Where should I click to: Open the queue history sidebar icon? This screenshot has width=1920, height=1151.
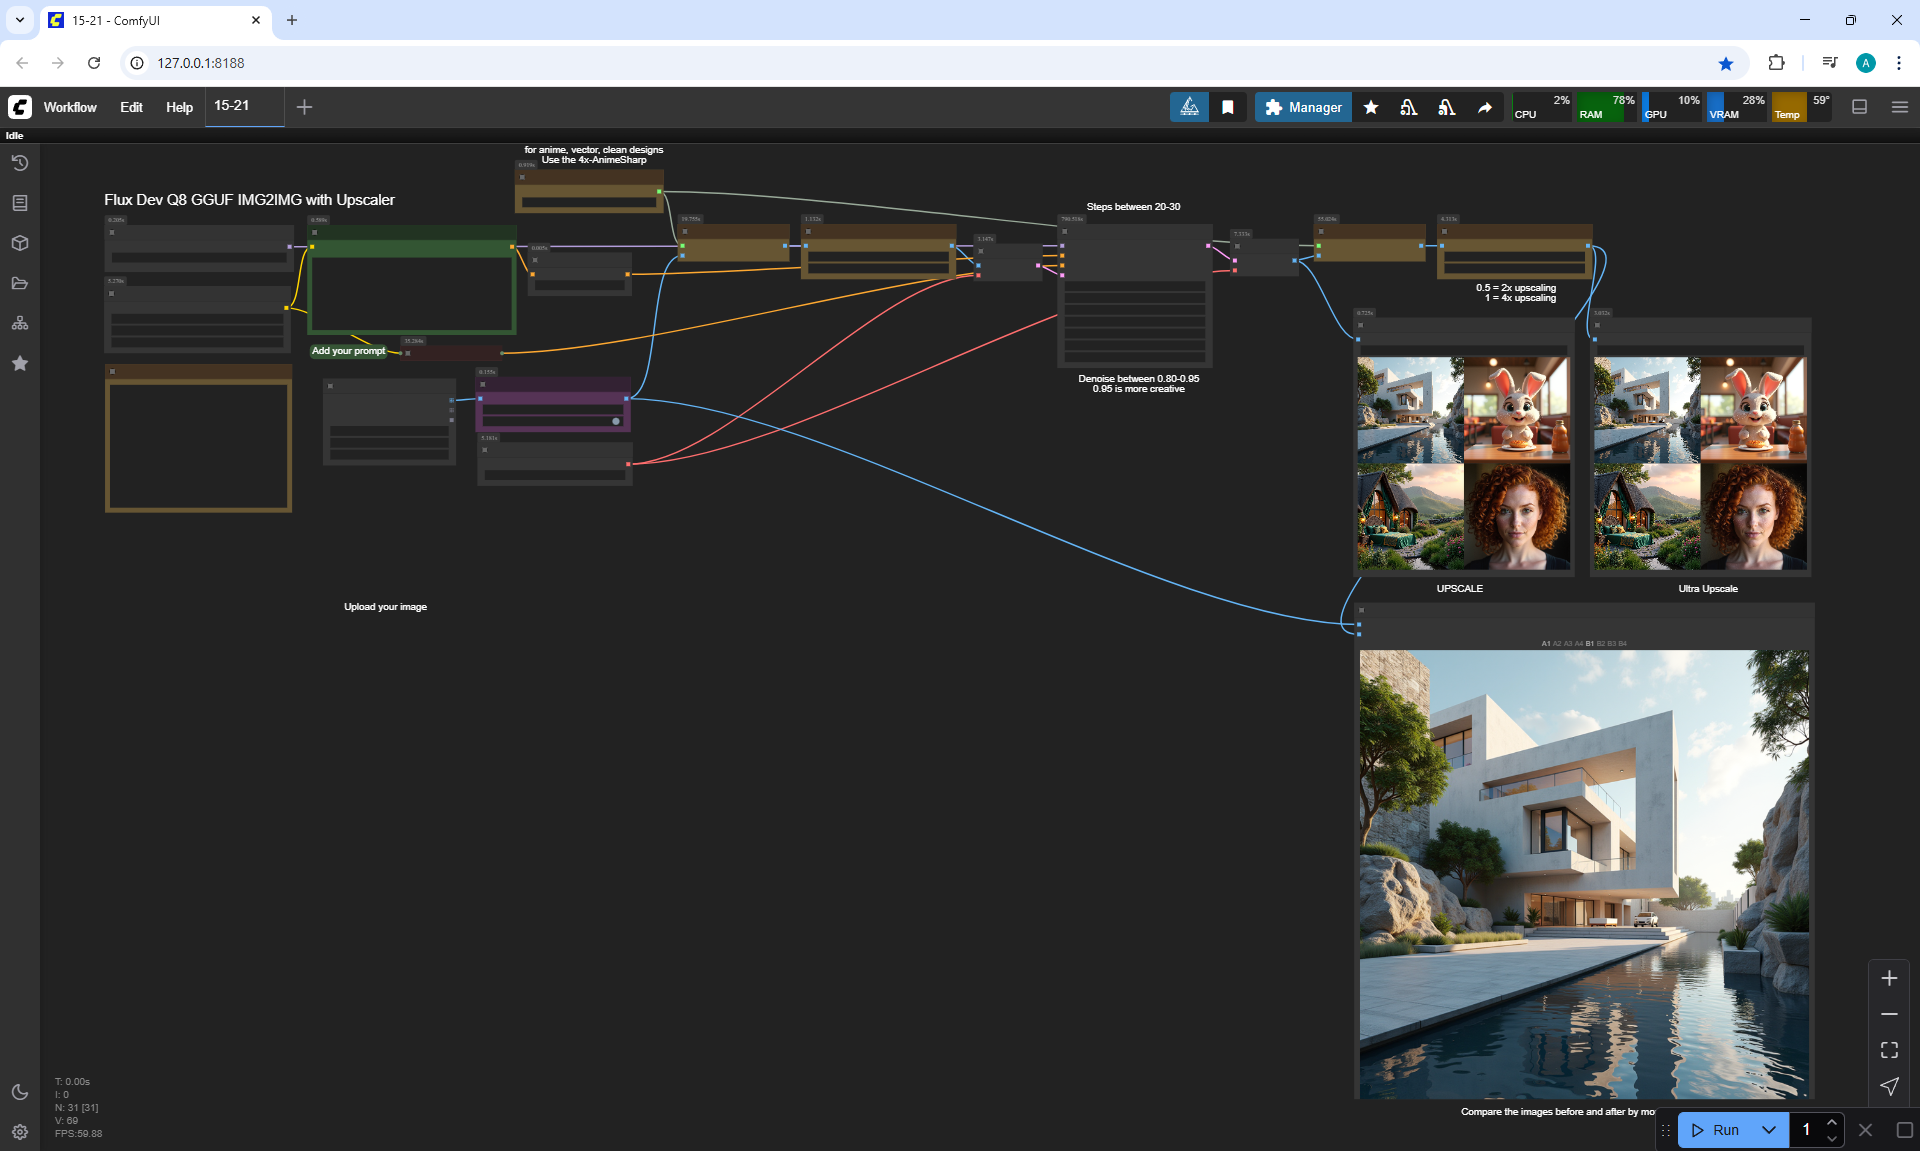tap(20, 163)
